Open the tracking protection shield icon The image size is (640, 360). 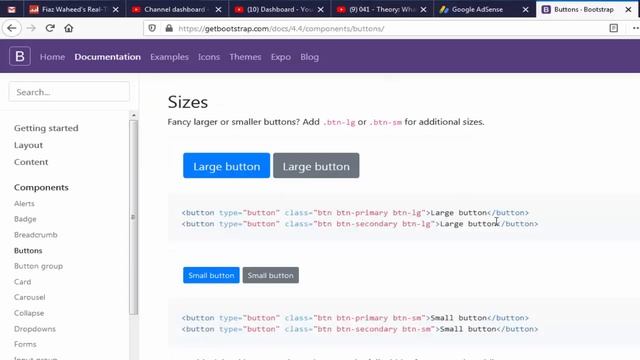[152, 28]
